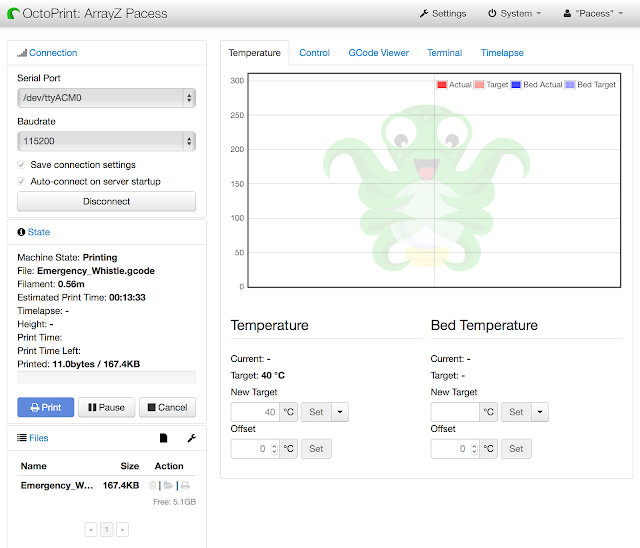Click the print progress bar
Image resolution: width=640 pixels, height=548 pixels.
click(107, 377)
